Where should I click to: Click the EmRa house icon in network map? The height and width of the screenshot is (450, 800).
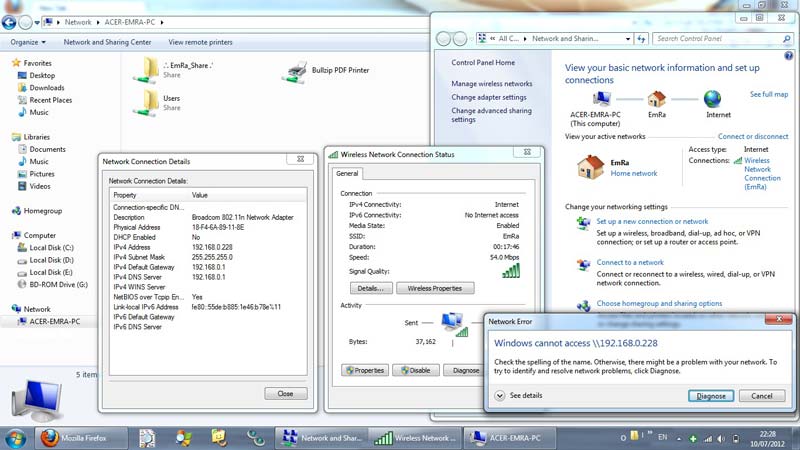pyautogui.click(x=657, y=99)
